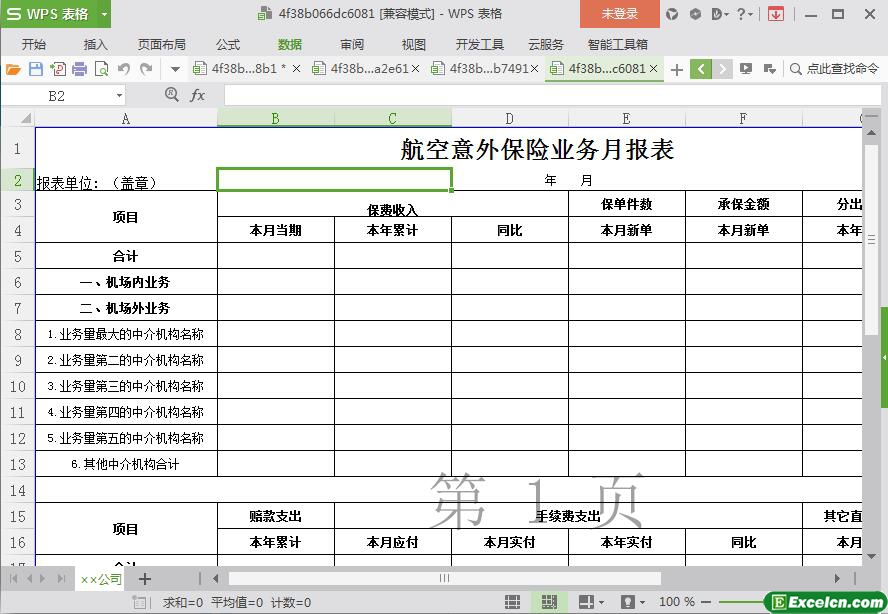Click the 未登录 login button

coord(619,14)
